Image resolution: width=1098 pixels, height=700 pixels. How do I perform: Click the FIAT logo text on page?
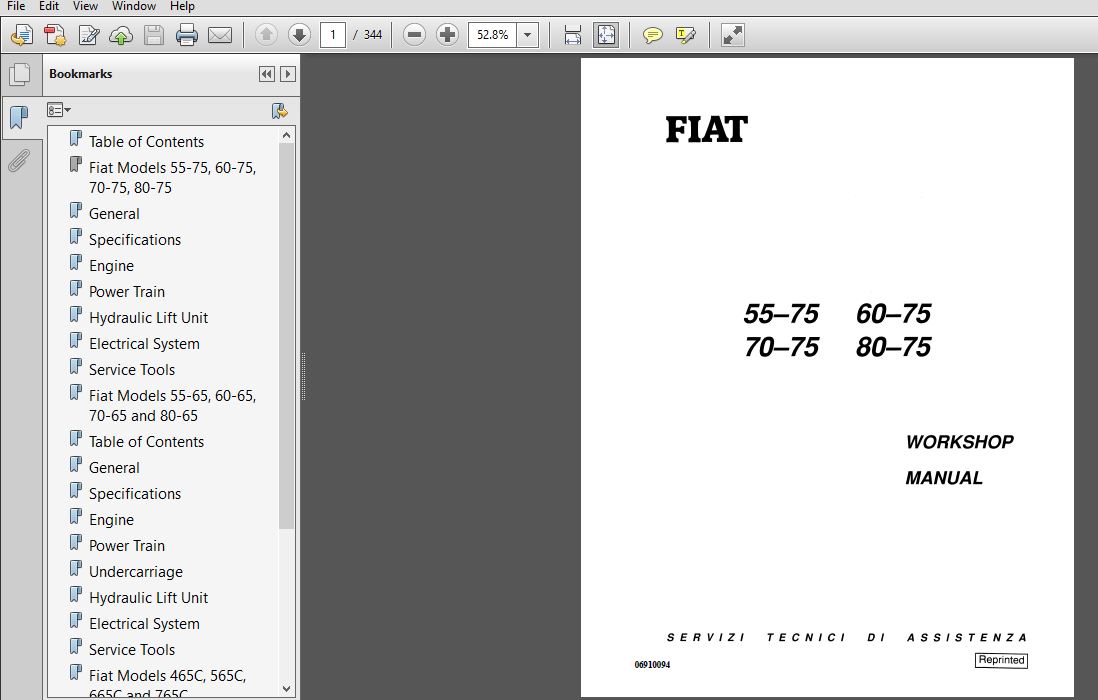pyautogui.click(x=707, y=130)
